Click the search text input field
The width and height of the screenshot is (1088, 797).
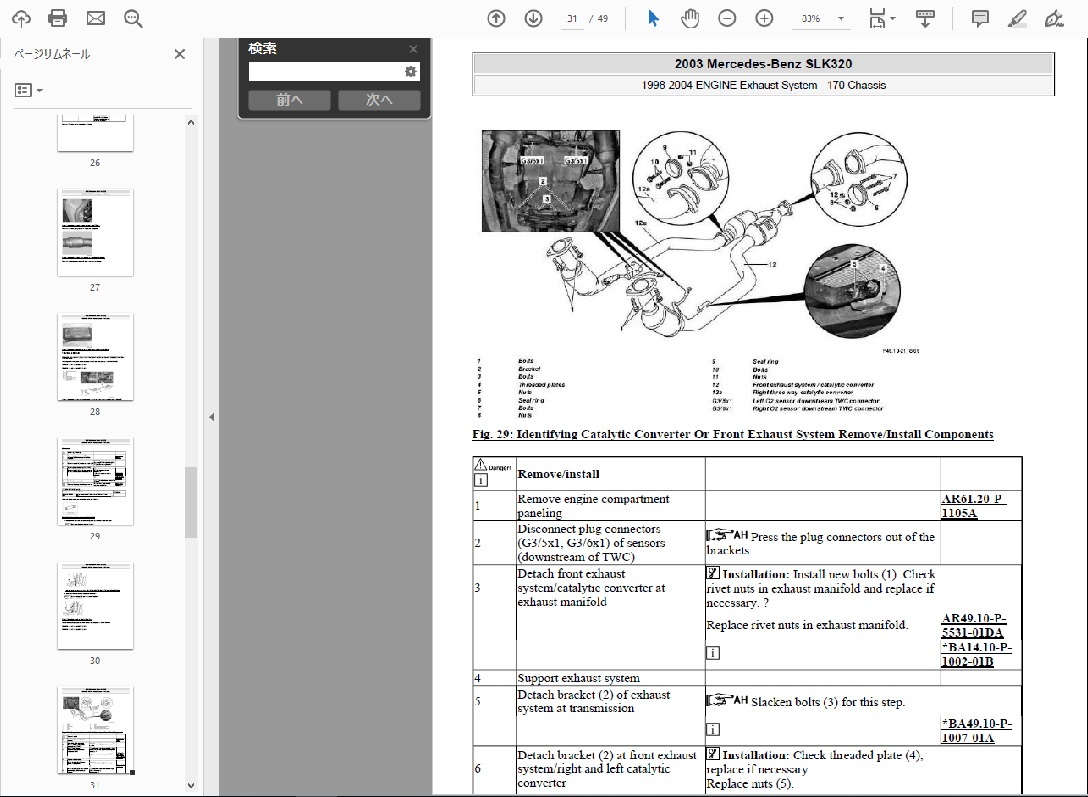326,72
